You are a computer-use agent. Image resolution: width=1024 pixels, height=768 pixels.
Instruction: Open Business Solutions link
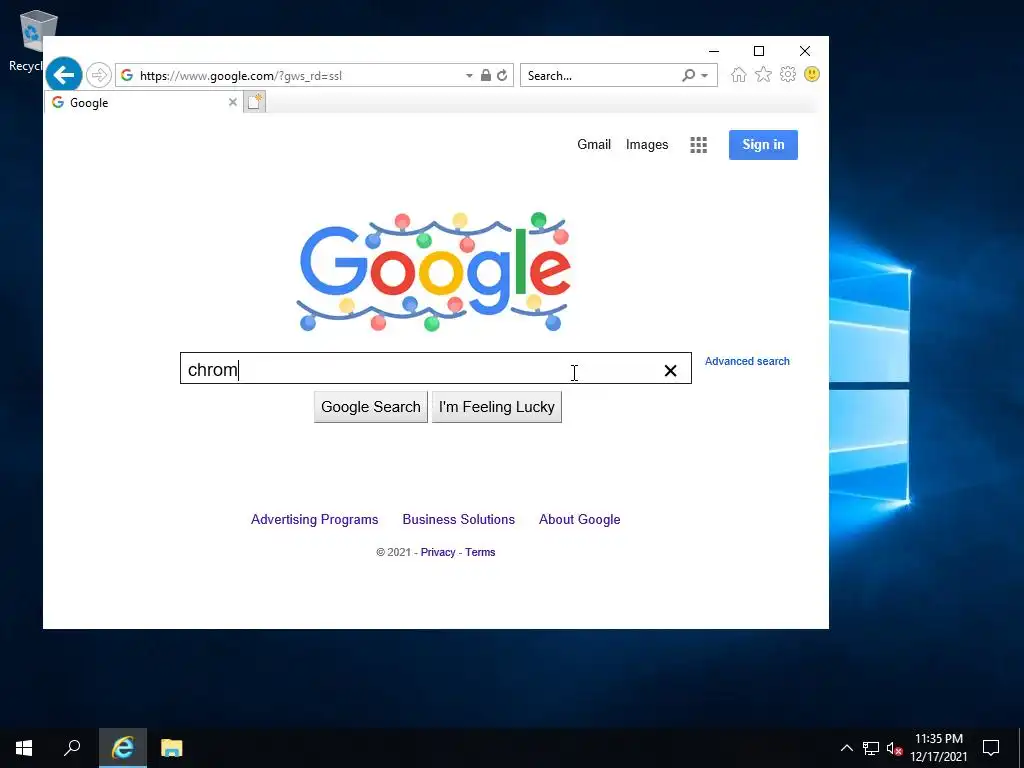pos(458,519)
